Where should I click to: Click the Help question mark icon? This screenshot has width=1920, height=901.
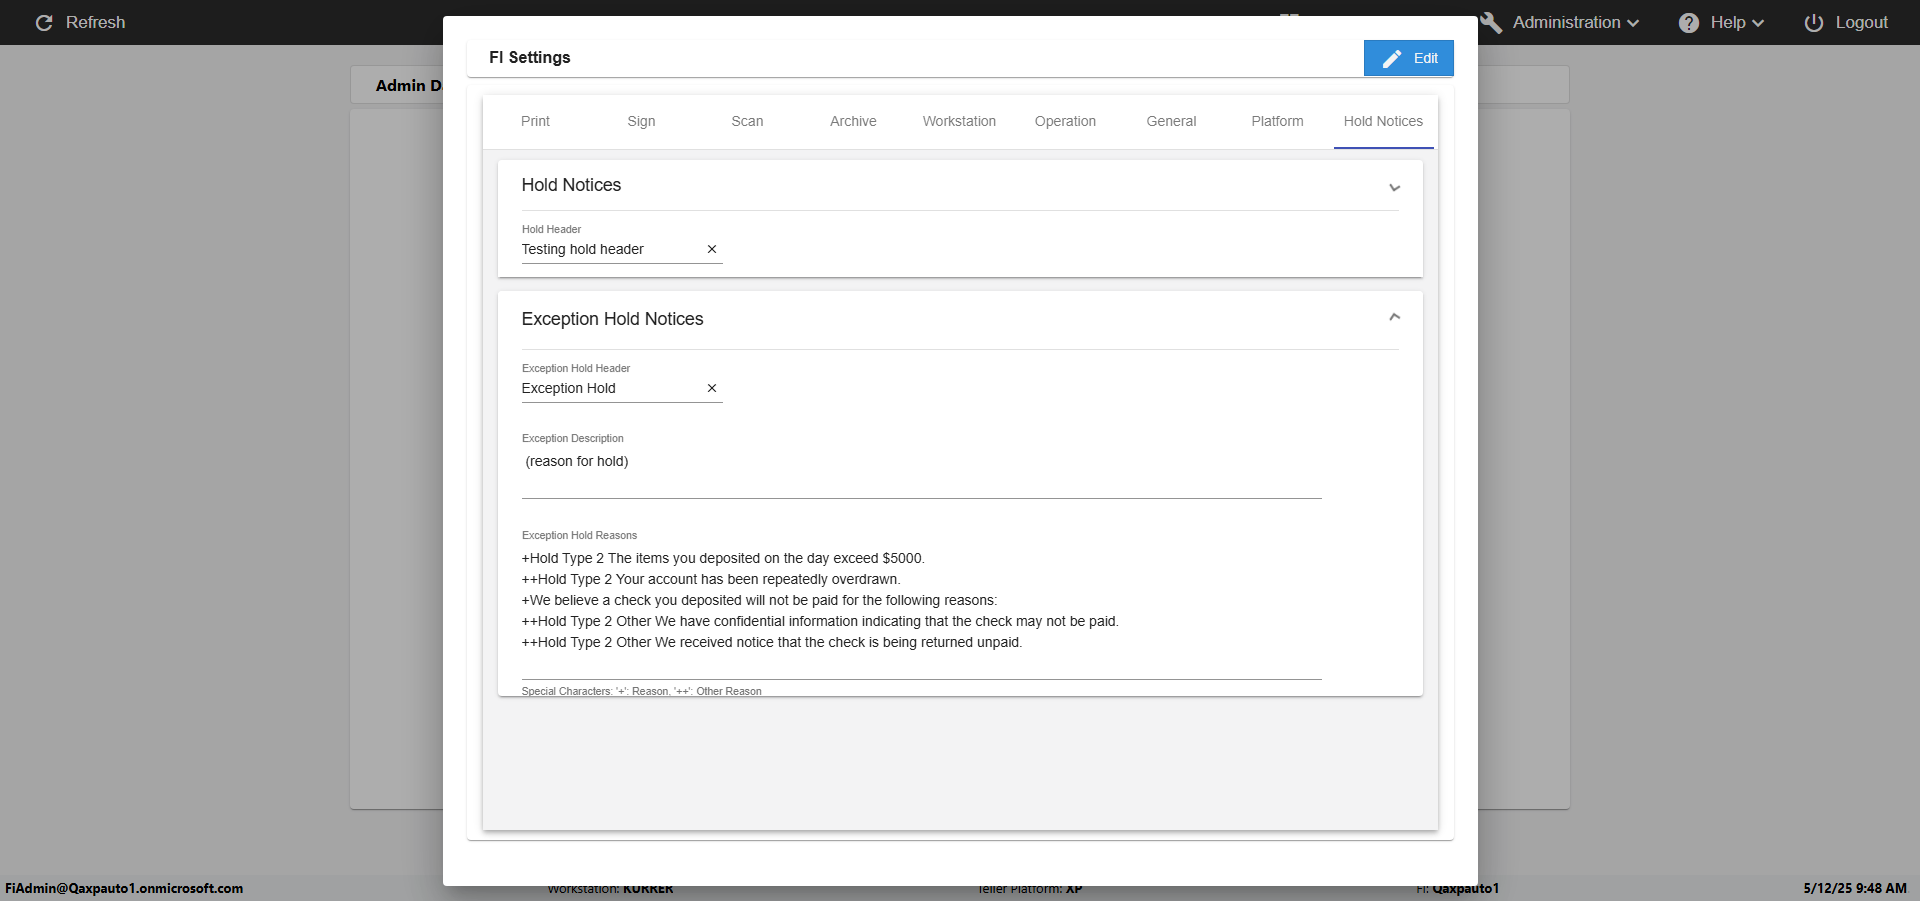tap(1689, 23)
